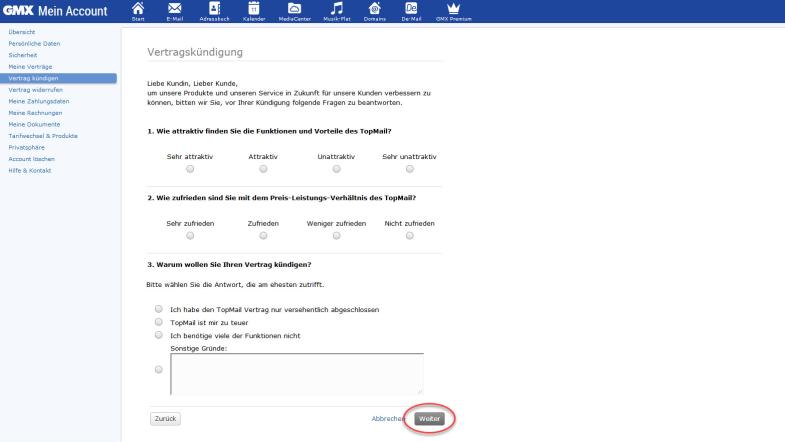Click the Weiter button
Image resolution: width=785 pixels, height=442 pixels.
[430, 418]
